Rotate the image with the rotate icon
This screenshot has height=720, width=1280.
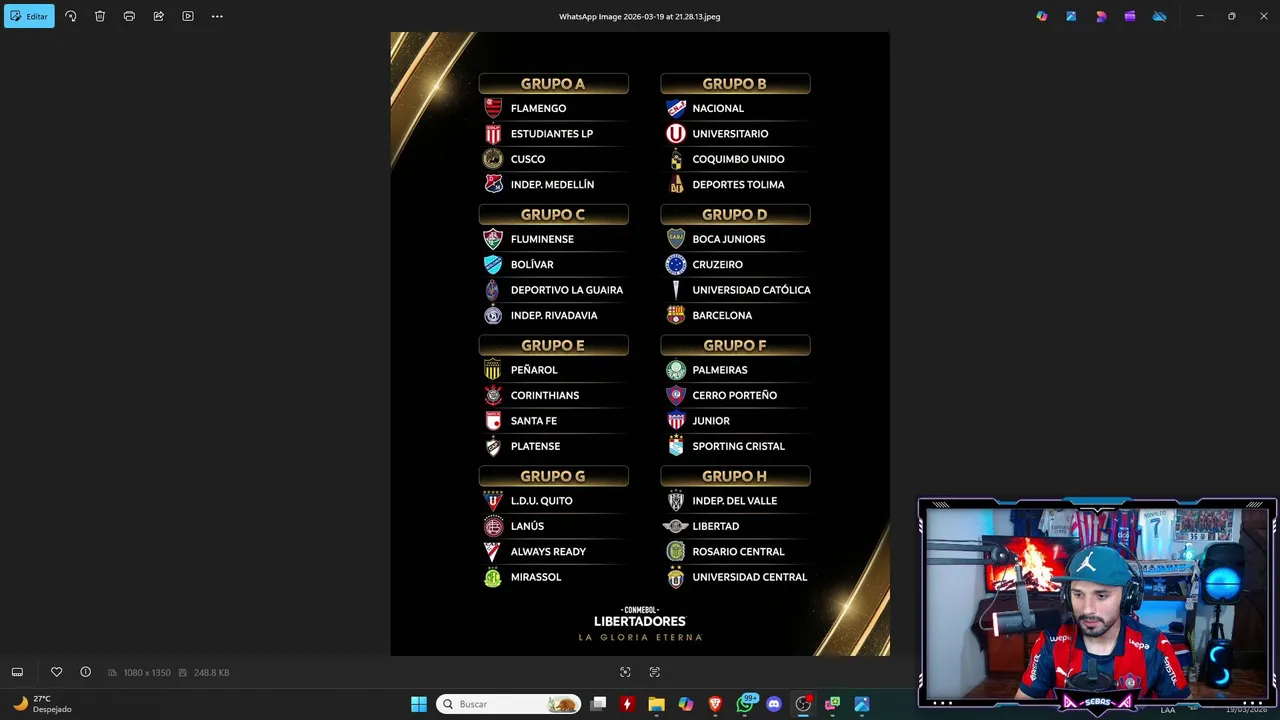(70, 16)
